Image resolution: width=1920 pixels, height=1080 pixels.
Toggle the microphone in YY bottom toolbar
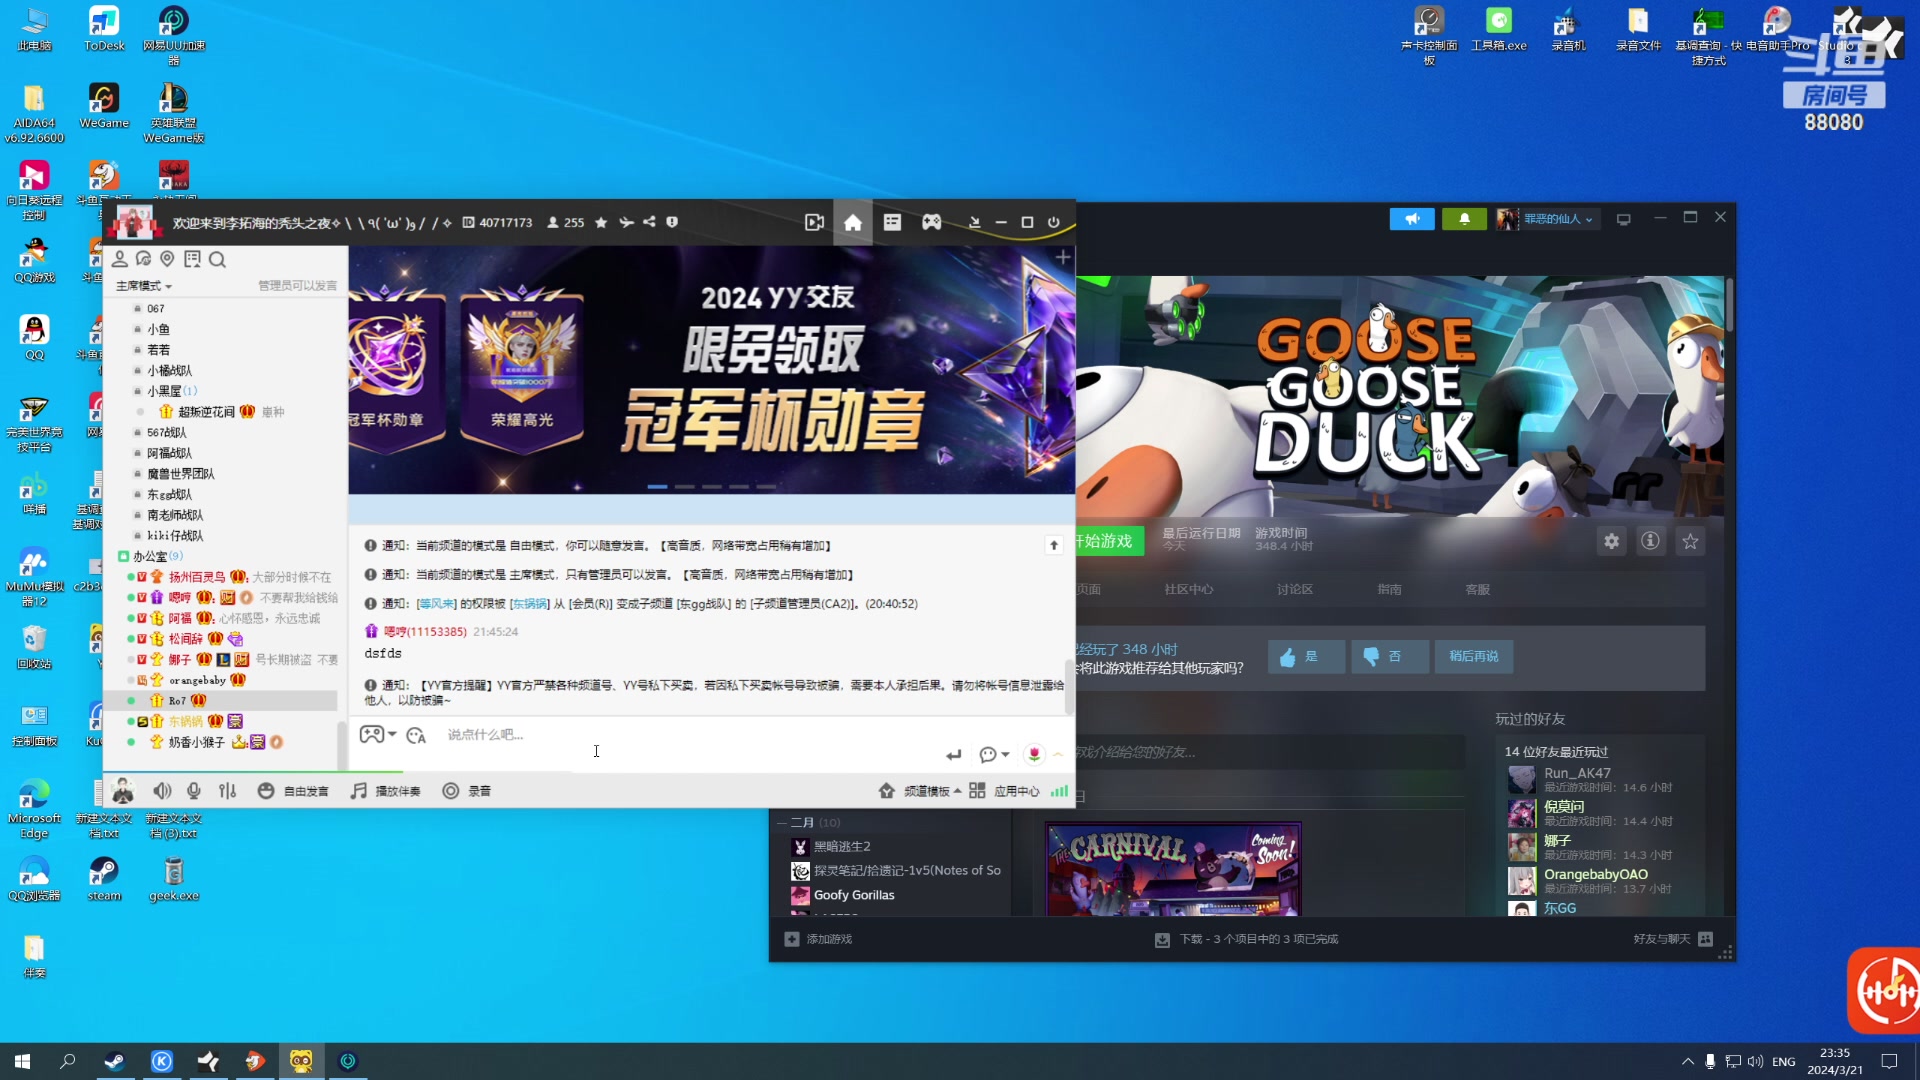coord(194,790)
